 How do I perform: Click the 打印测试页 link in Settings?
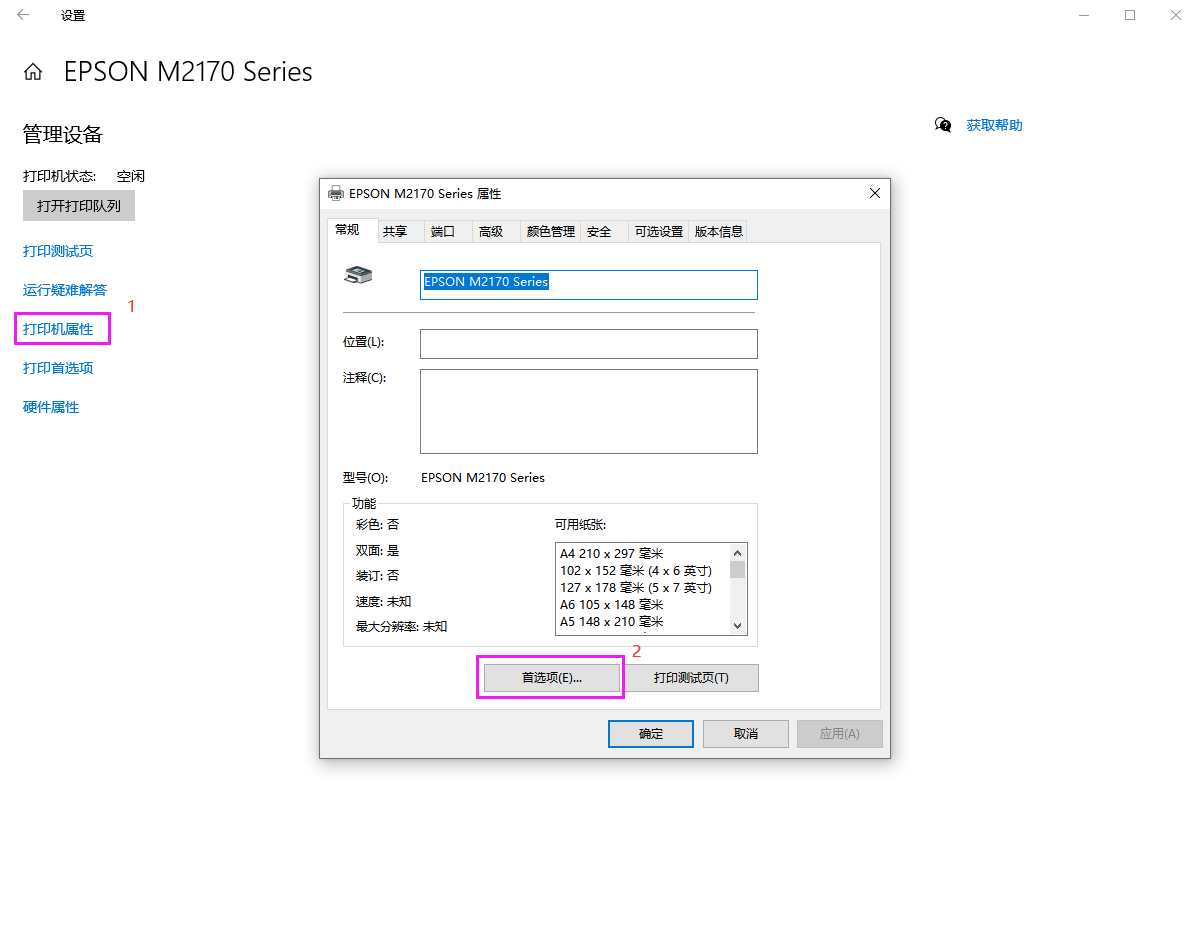coord(58,251)
